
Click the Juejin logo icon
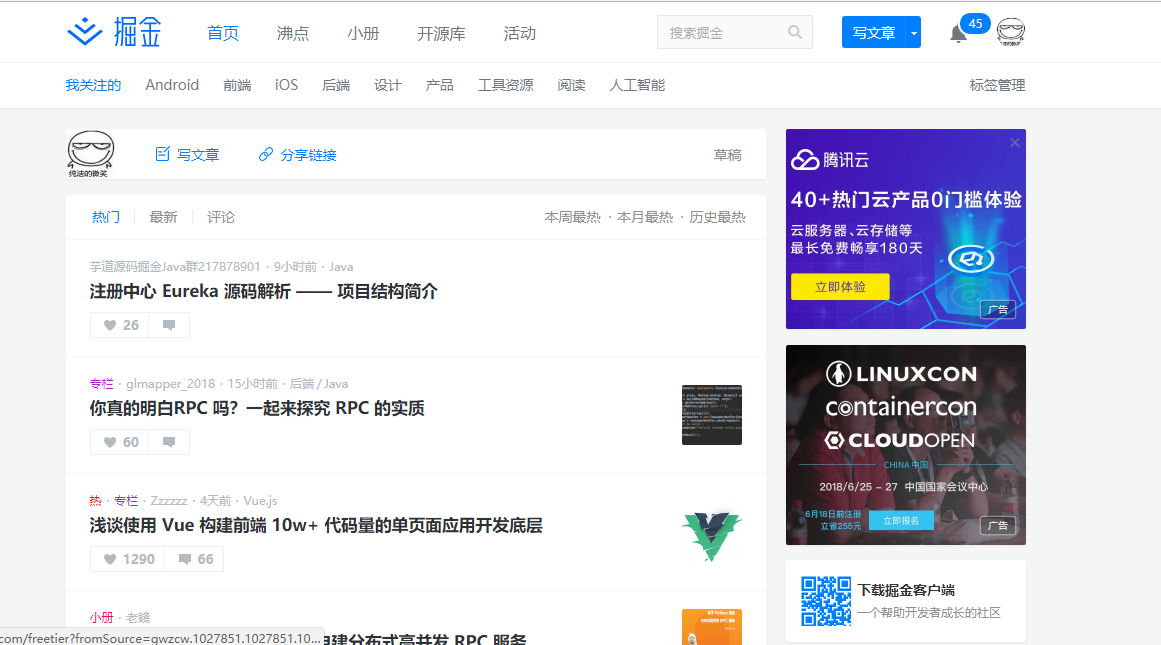tap(84, 32)
